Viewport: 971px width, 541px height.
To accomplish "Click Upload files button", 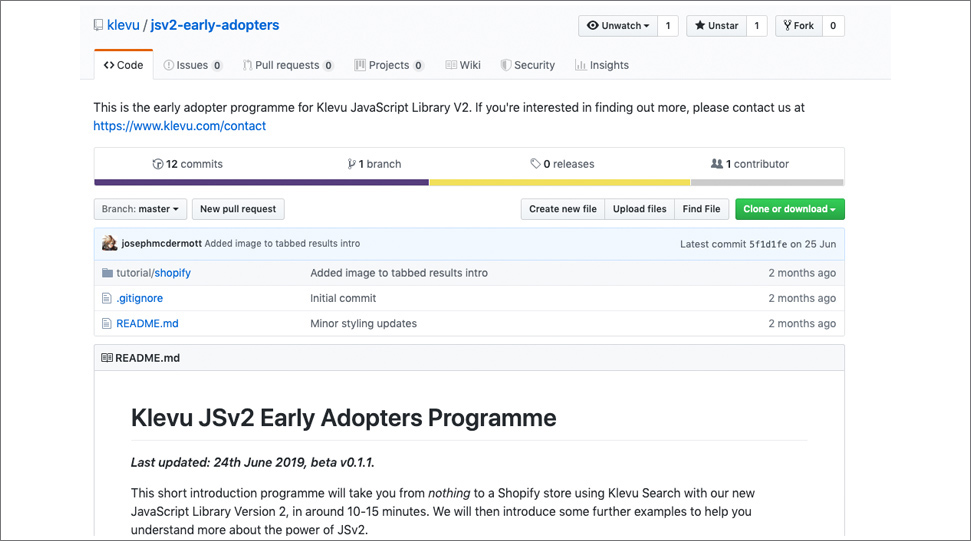I will coord(640,209).
